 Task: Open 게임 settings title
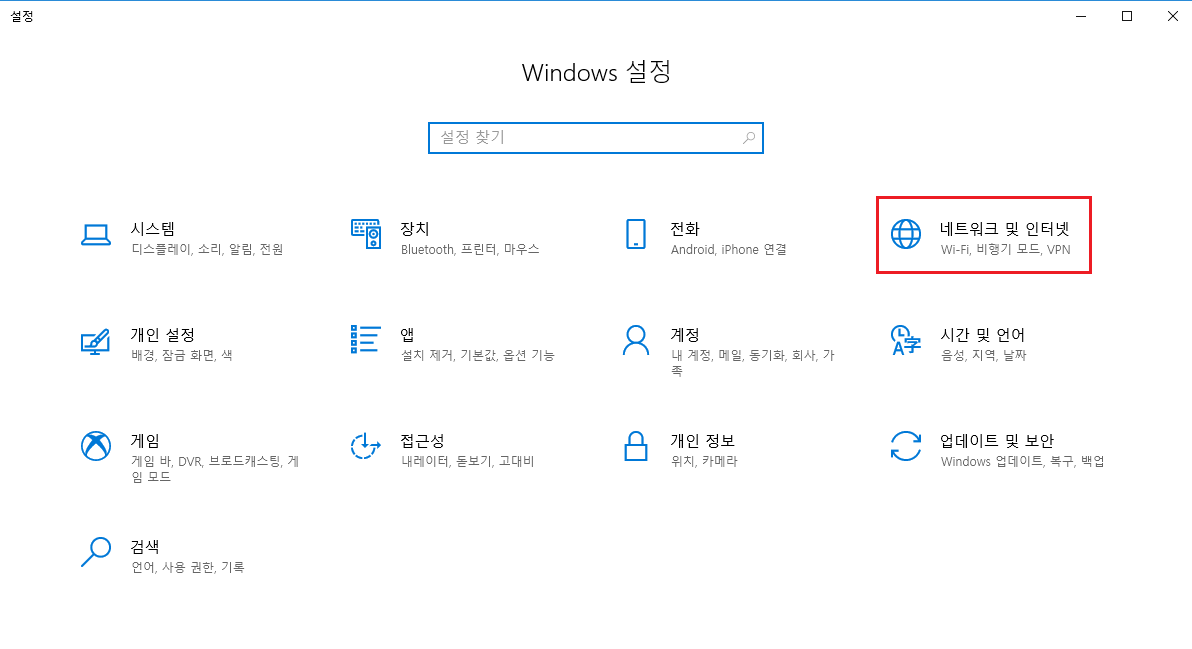click(x=145, y=441)
